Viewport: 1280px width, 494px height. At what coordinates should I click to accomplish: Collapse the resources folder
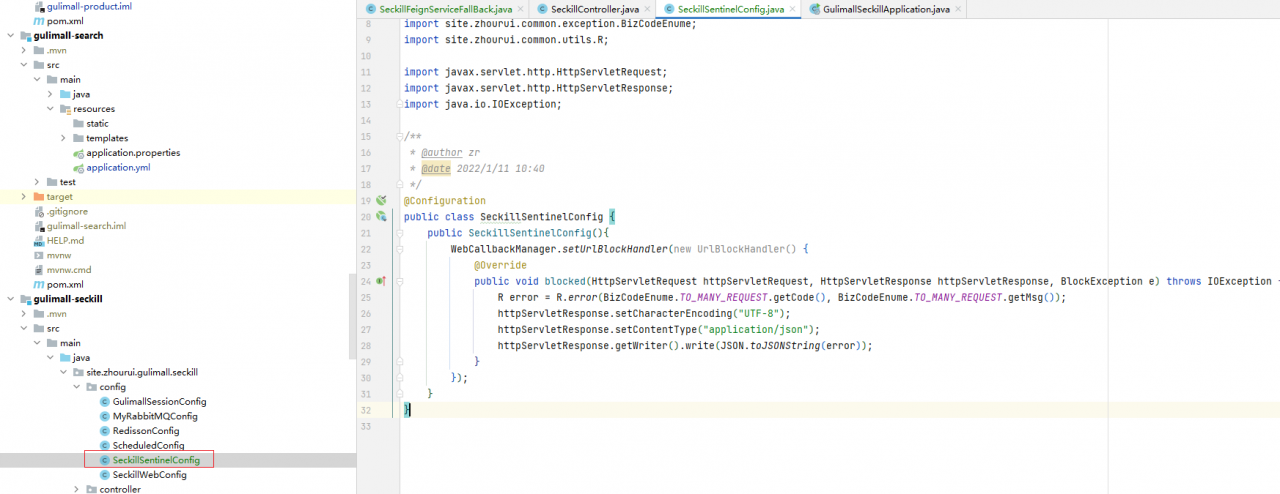click(x=50, y=109)
